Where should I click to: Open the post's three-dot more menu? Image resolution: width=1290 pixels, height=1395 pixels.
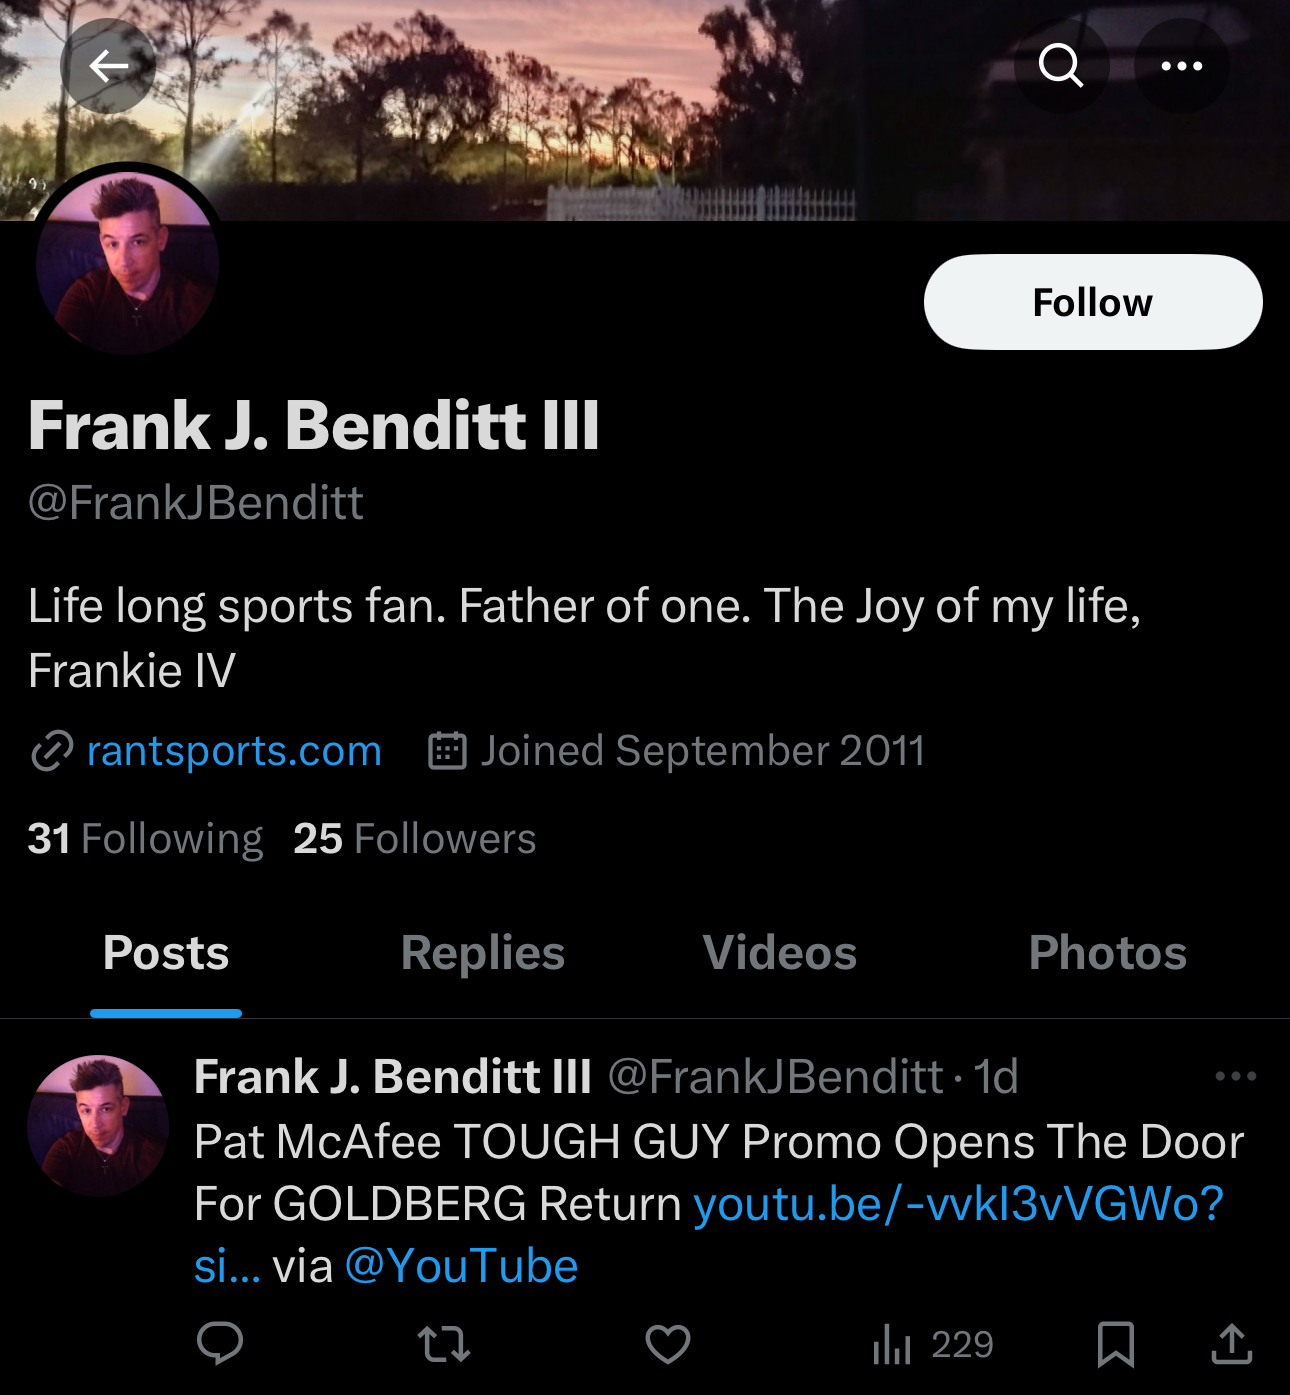1235,1076
